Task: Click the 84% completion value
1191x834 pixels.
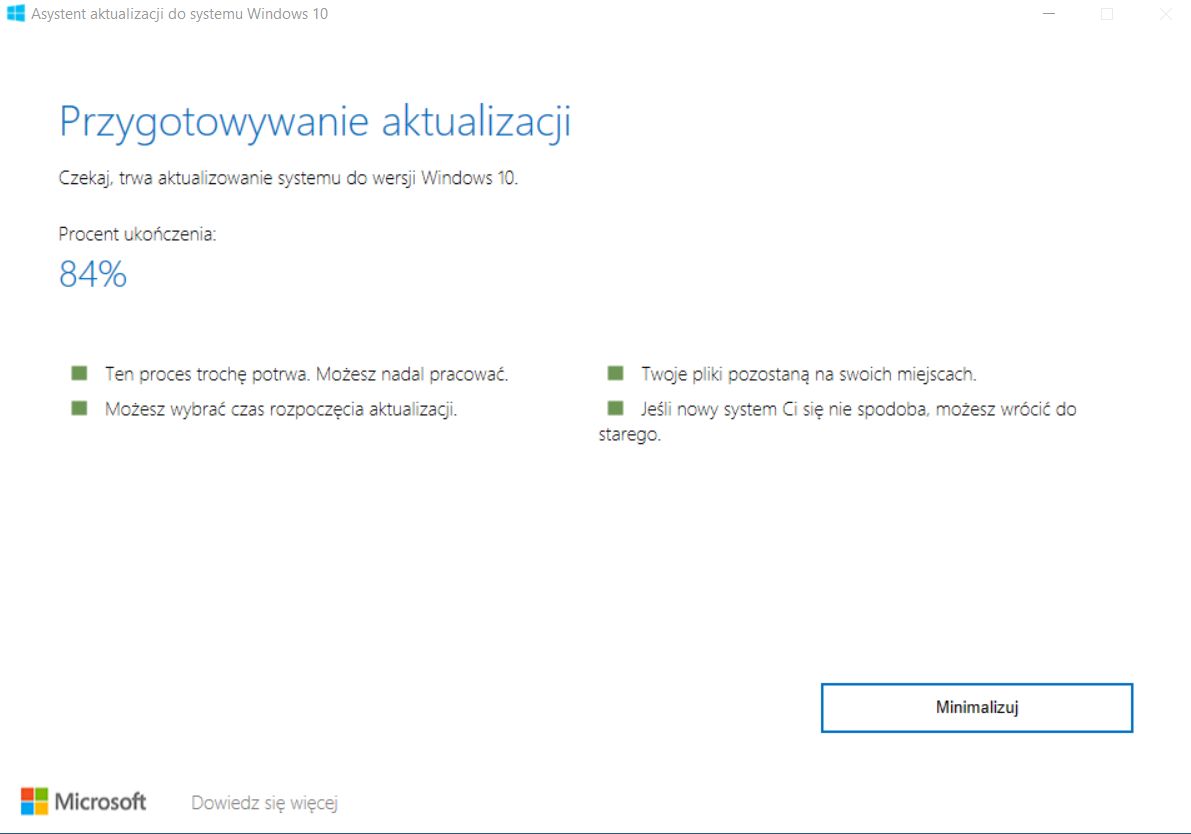Action: click(x=93, y=274)
